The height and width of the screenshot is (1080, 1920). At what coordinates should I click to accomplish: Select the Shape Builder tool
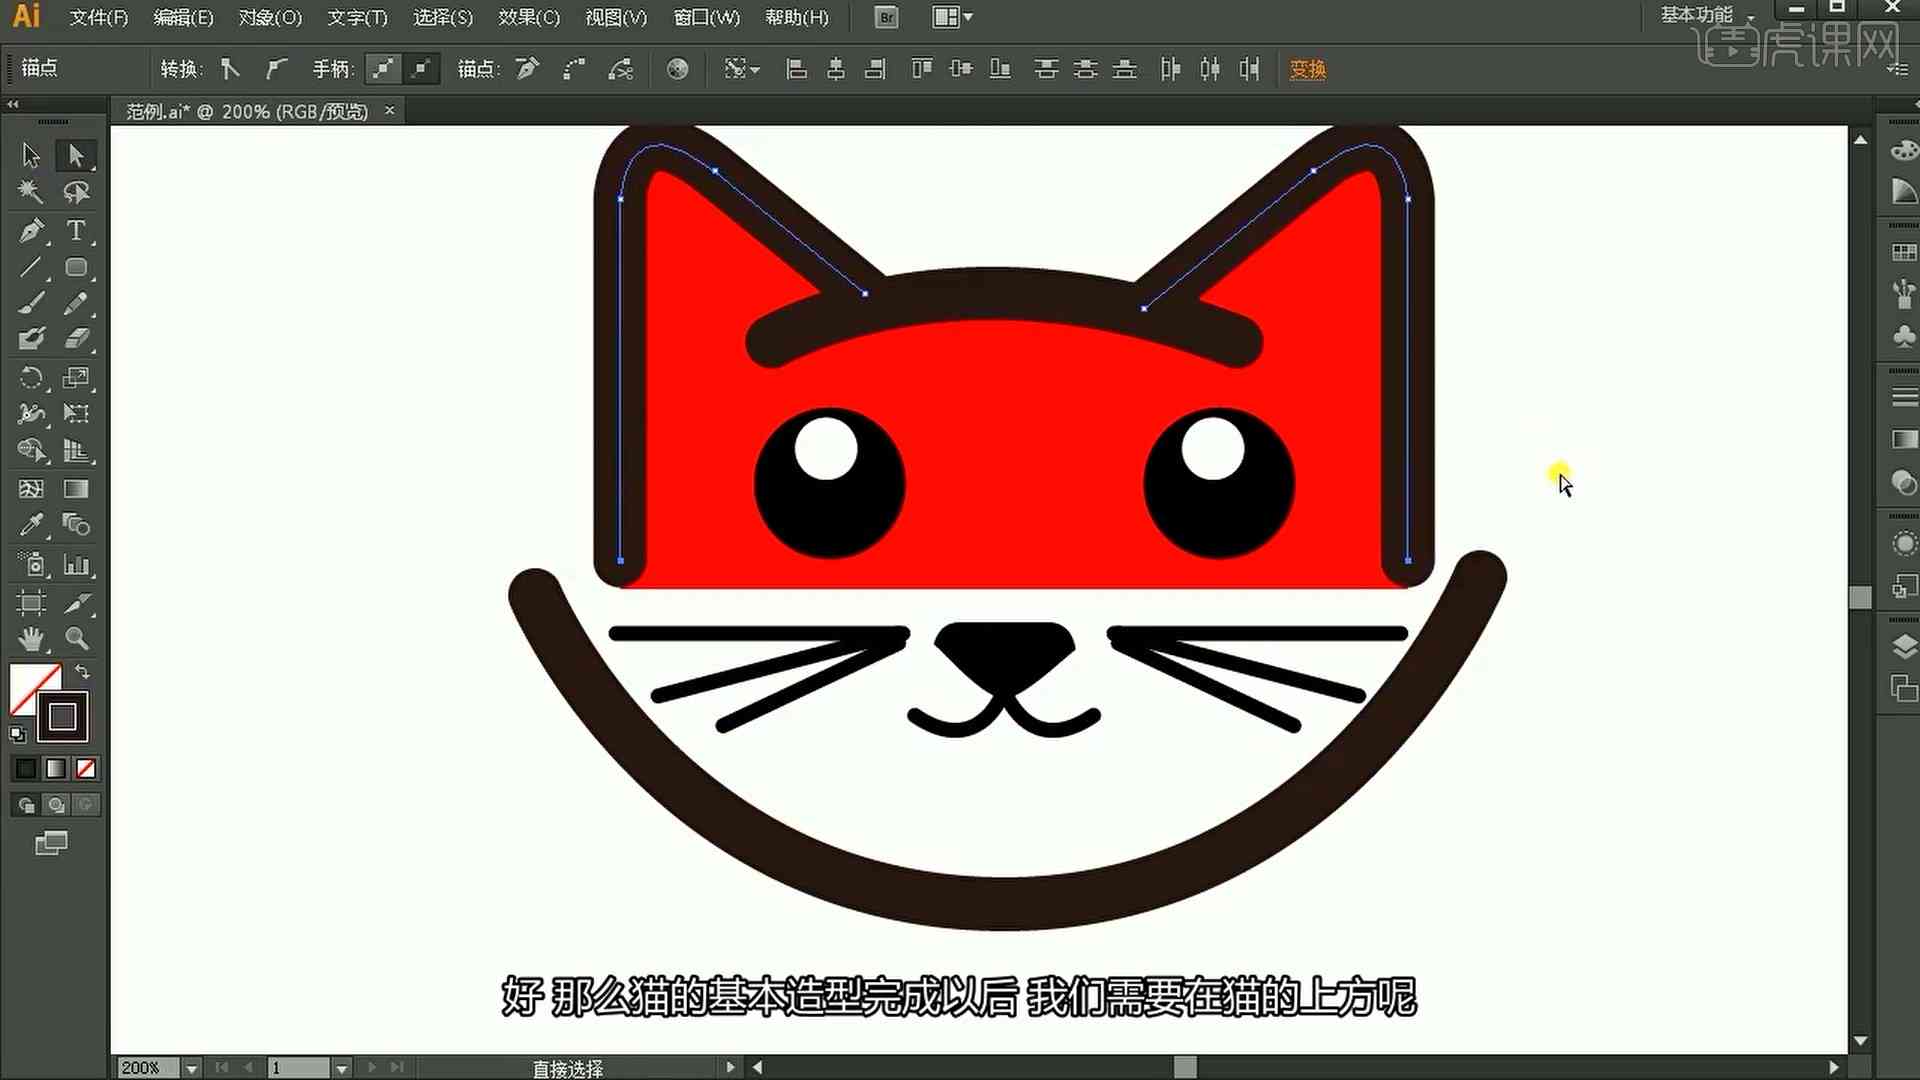point(31,451)
